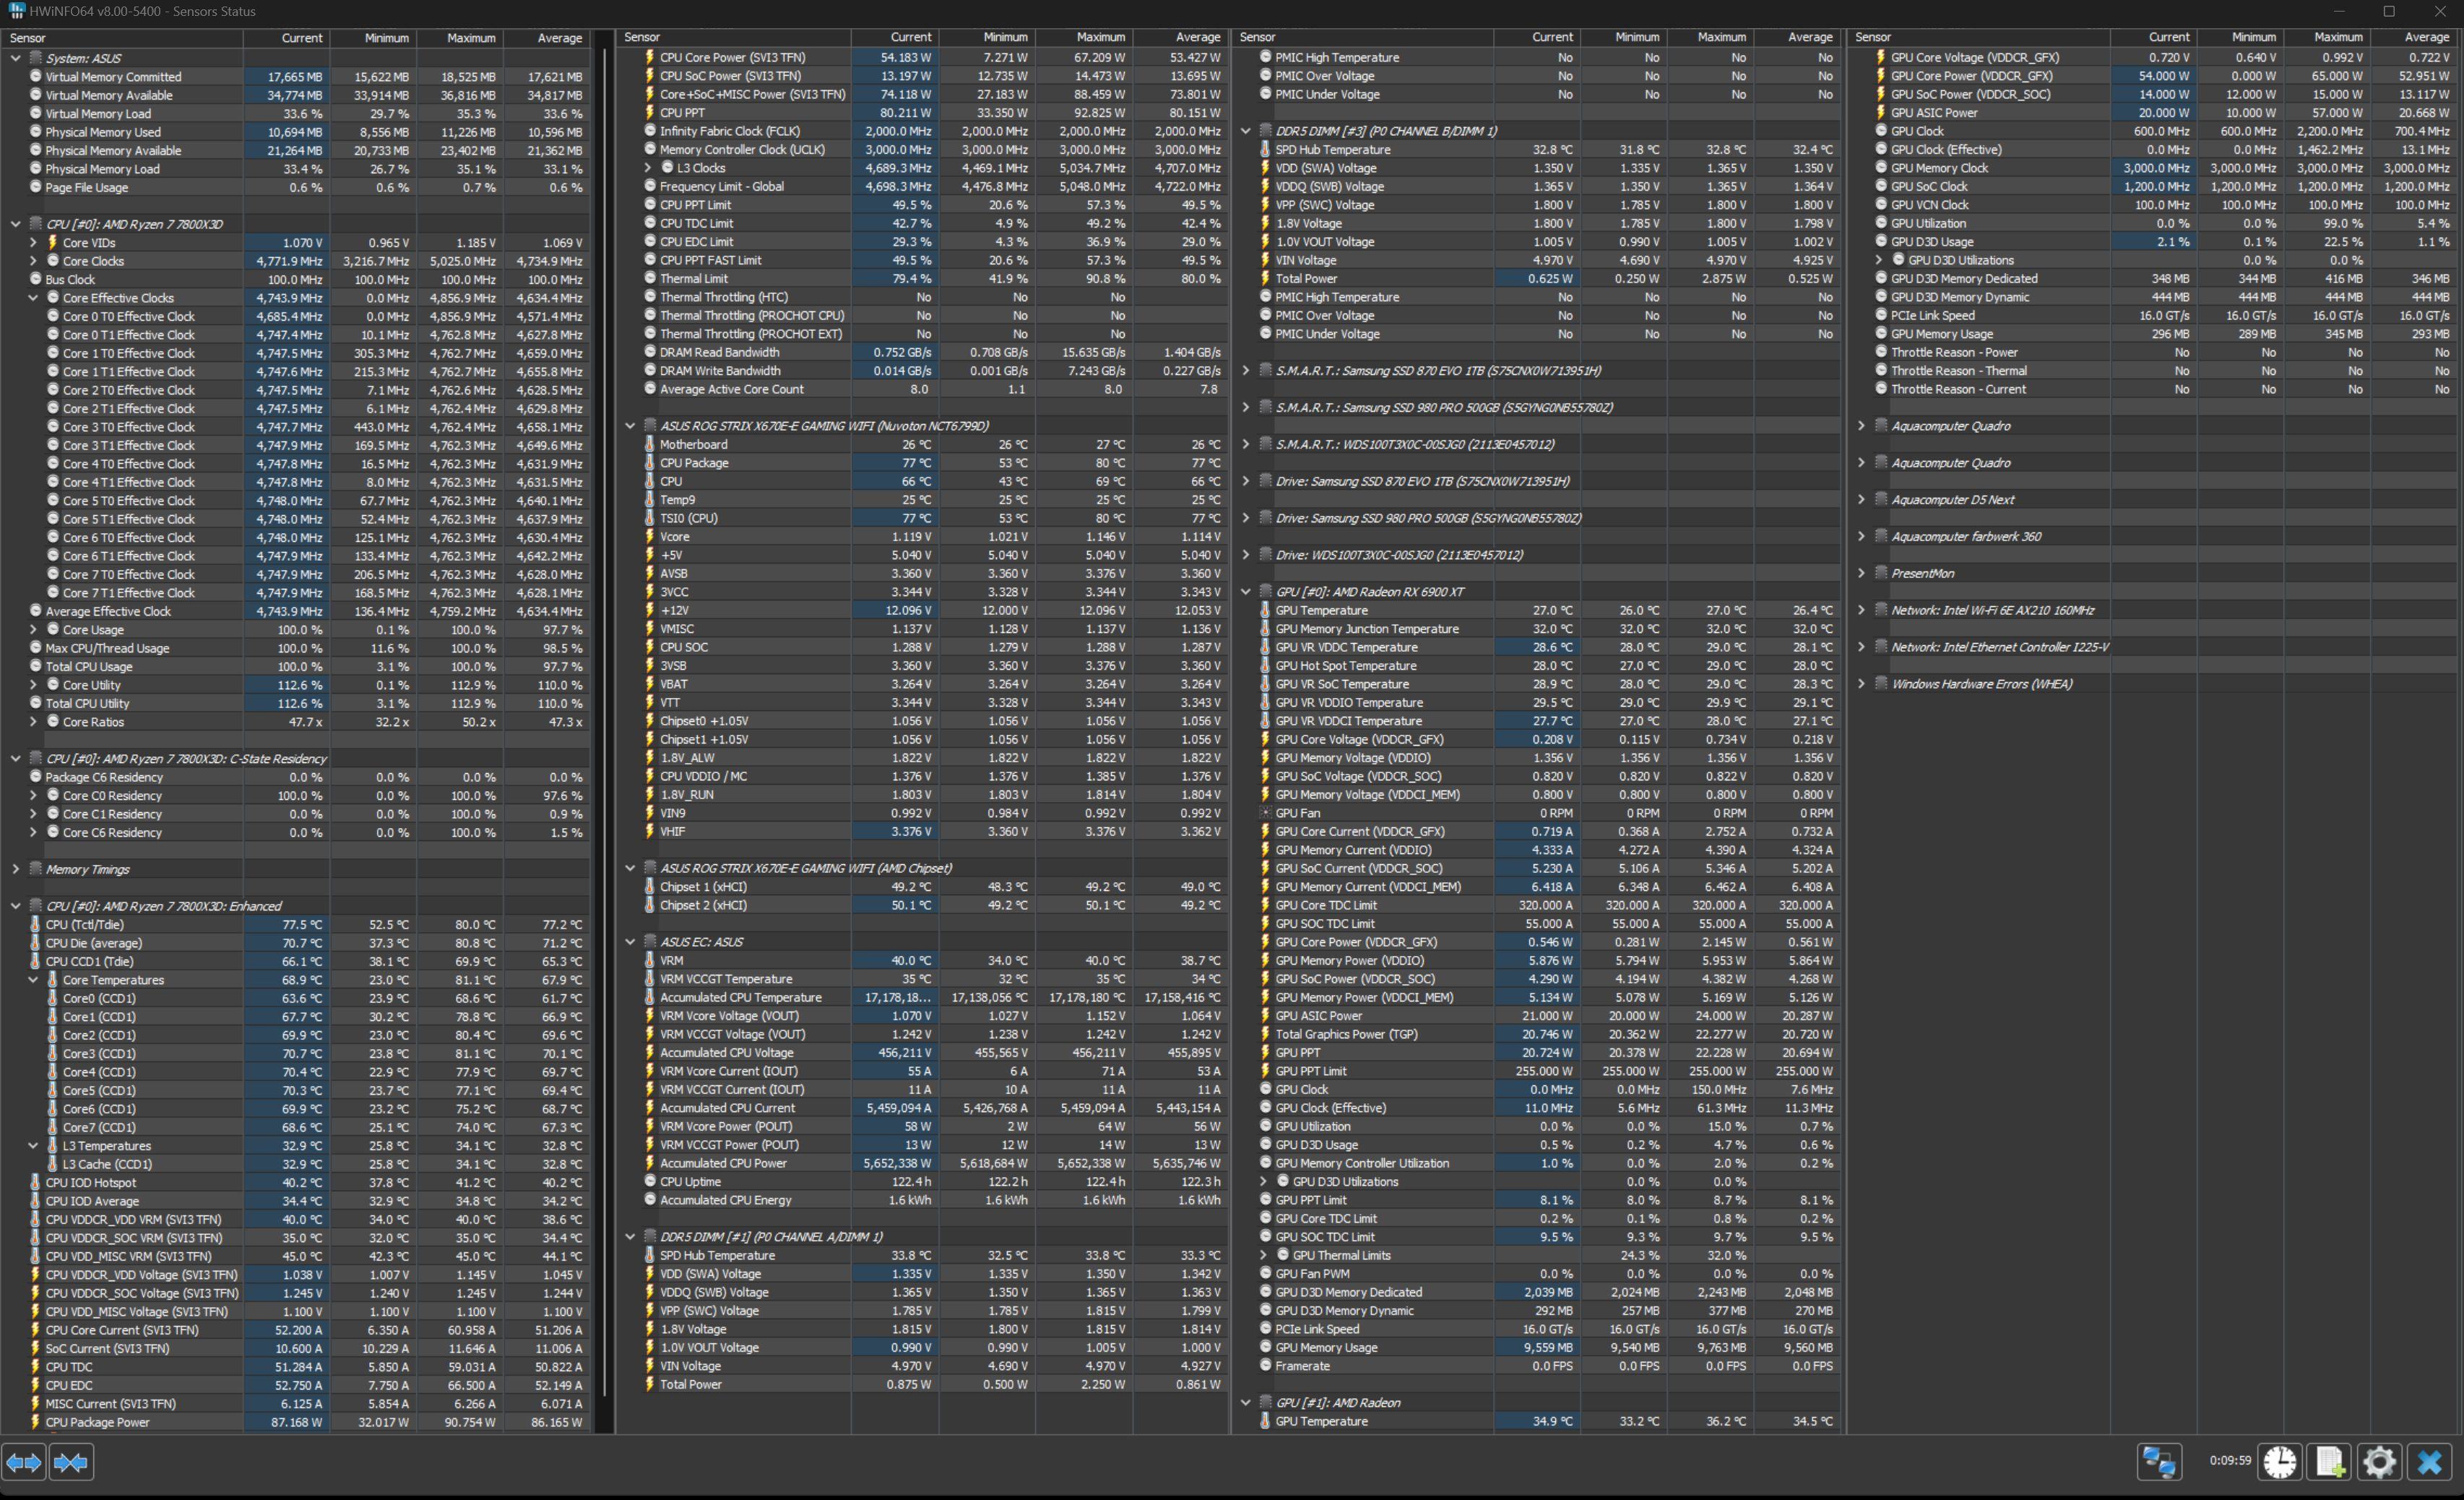
Task: Click the CPU (Tctl/Tdie) thermometer icon
Action: point(35,925)
